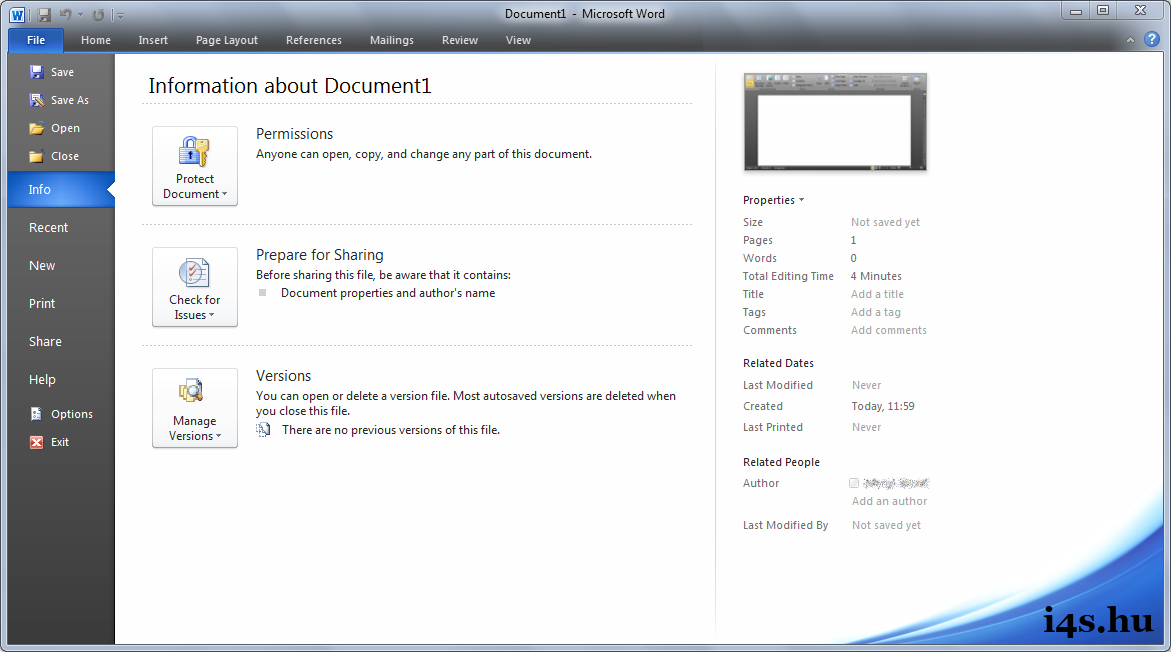Go to the References tab
The image size is (1171, 652).
coord(314,40)
